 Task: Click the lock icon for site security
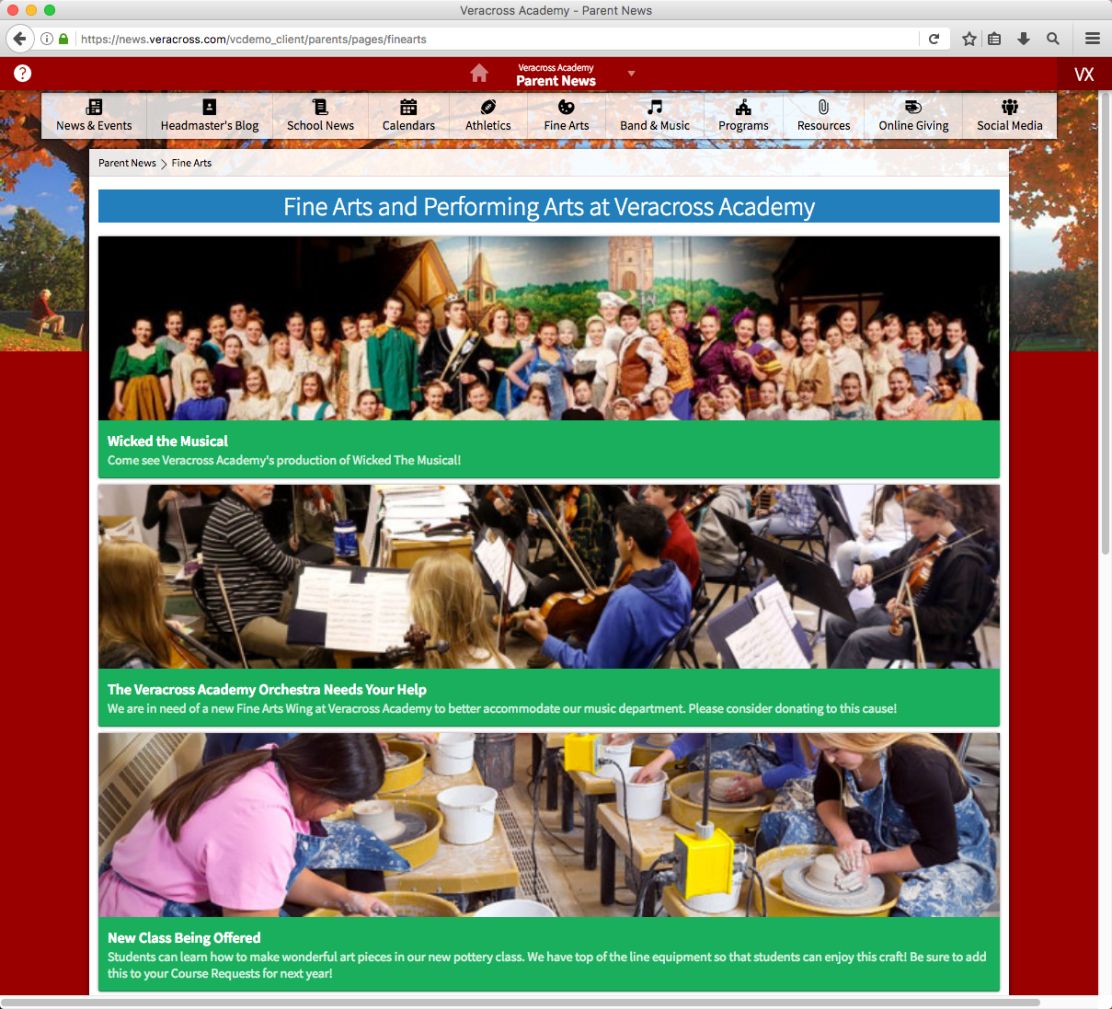click(x=64, y=39)
